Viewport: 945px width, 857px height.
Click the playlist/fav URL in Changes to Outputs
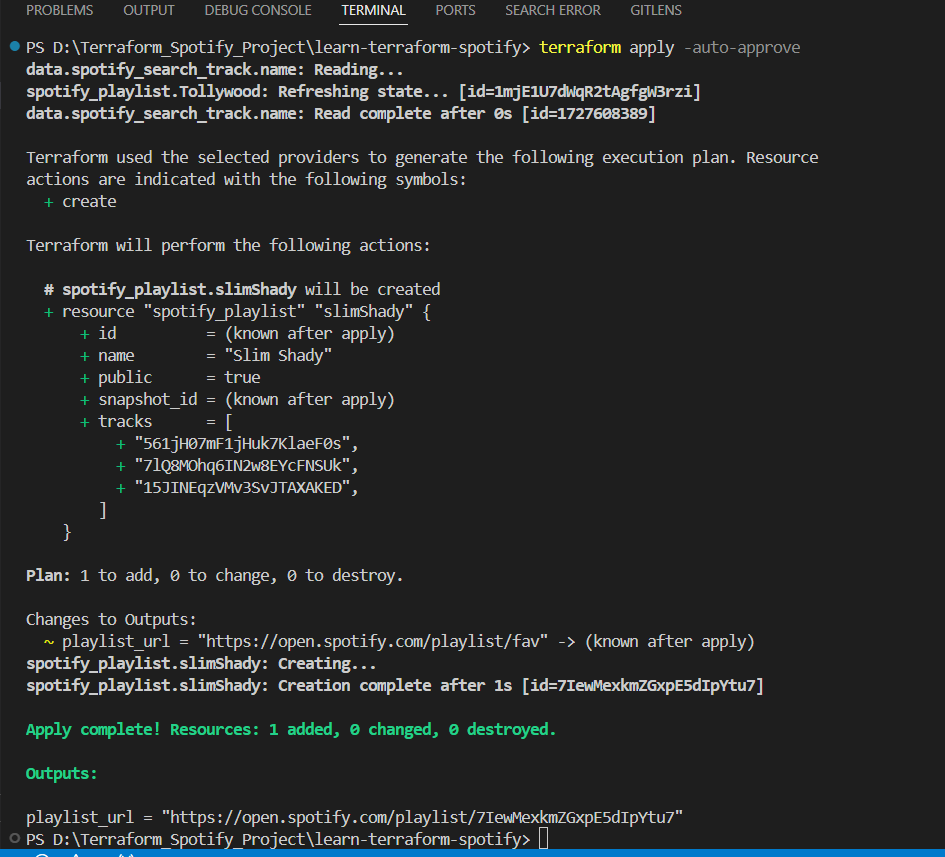tap(372, 641)
